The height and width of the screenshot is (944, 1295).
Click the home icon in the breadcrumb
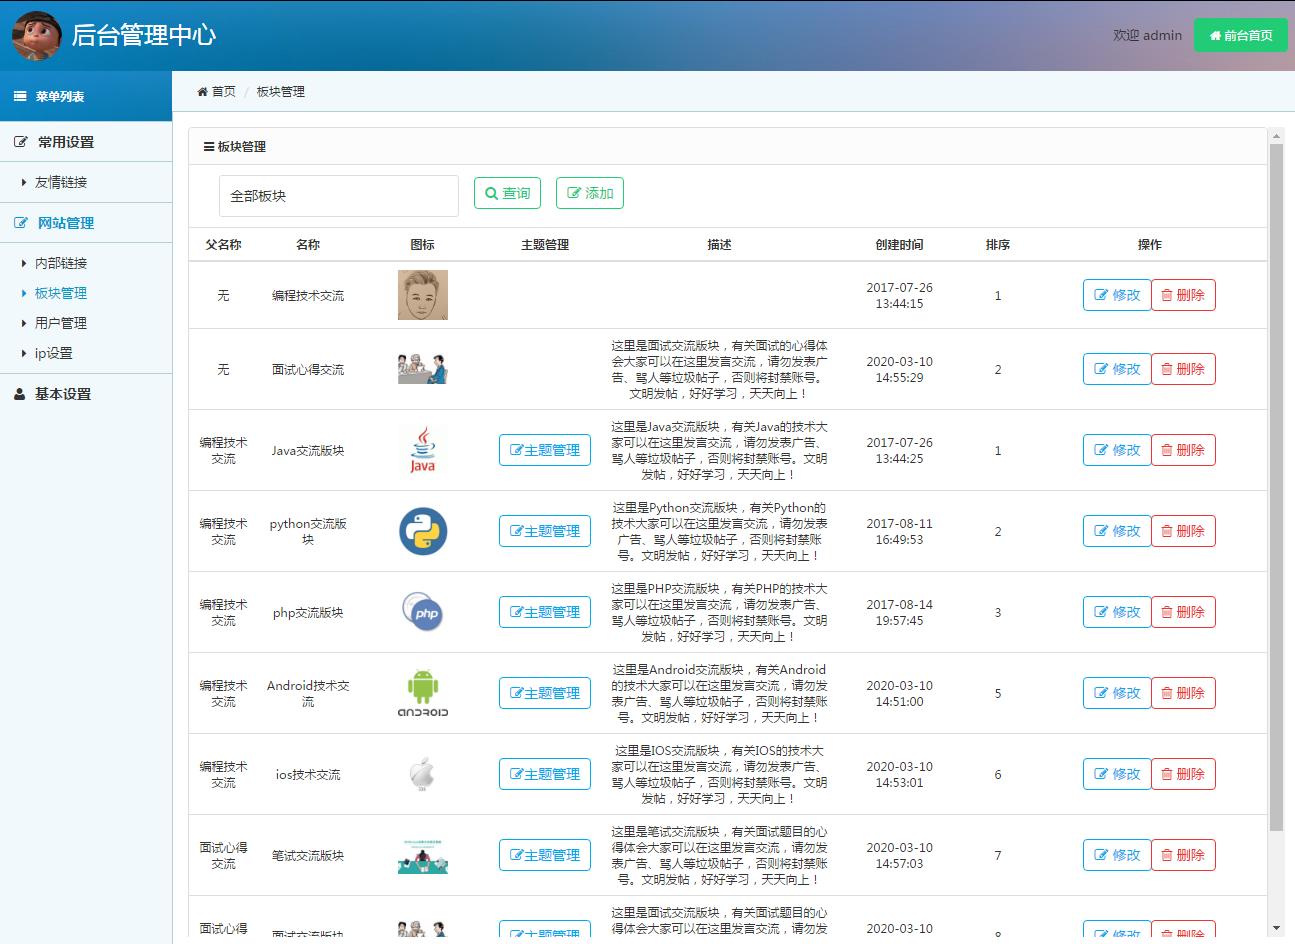click(x=203, y=91)
